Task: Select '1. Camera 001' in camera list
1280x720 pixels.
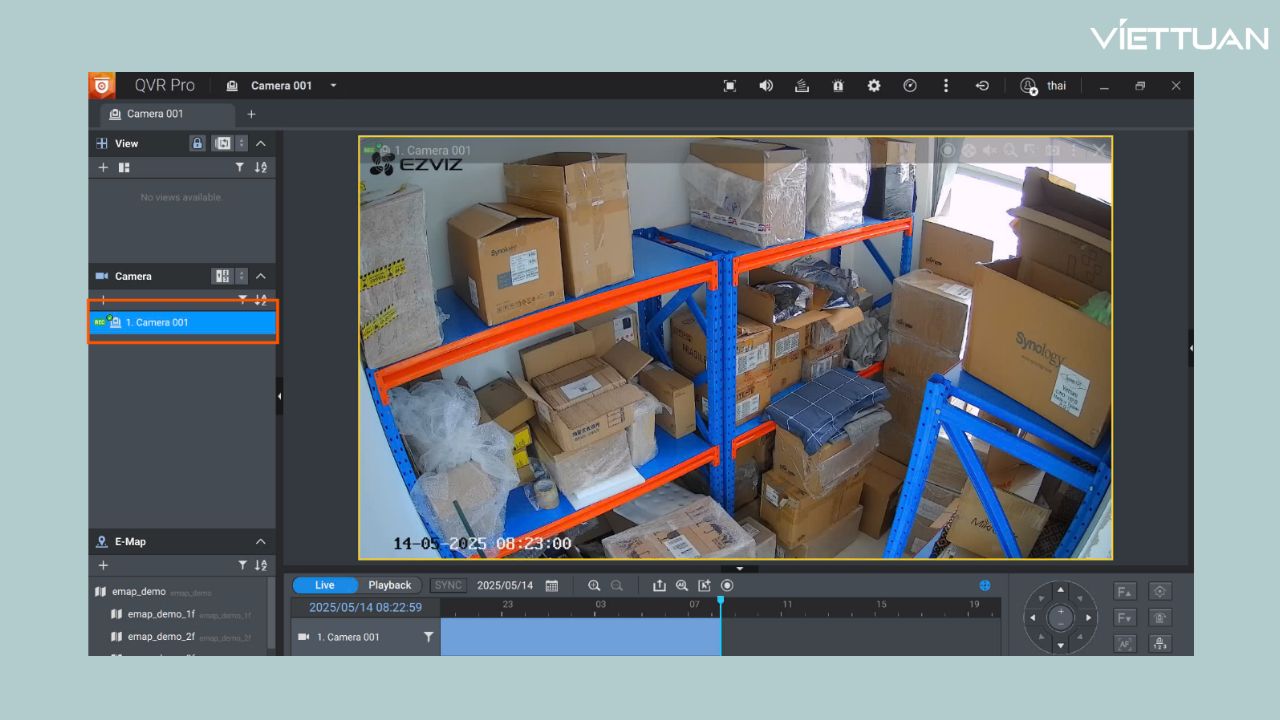Action: pos(183,322)
